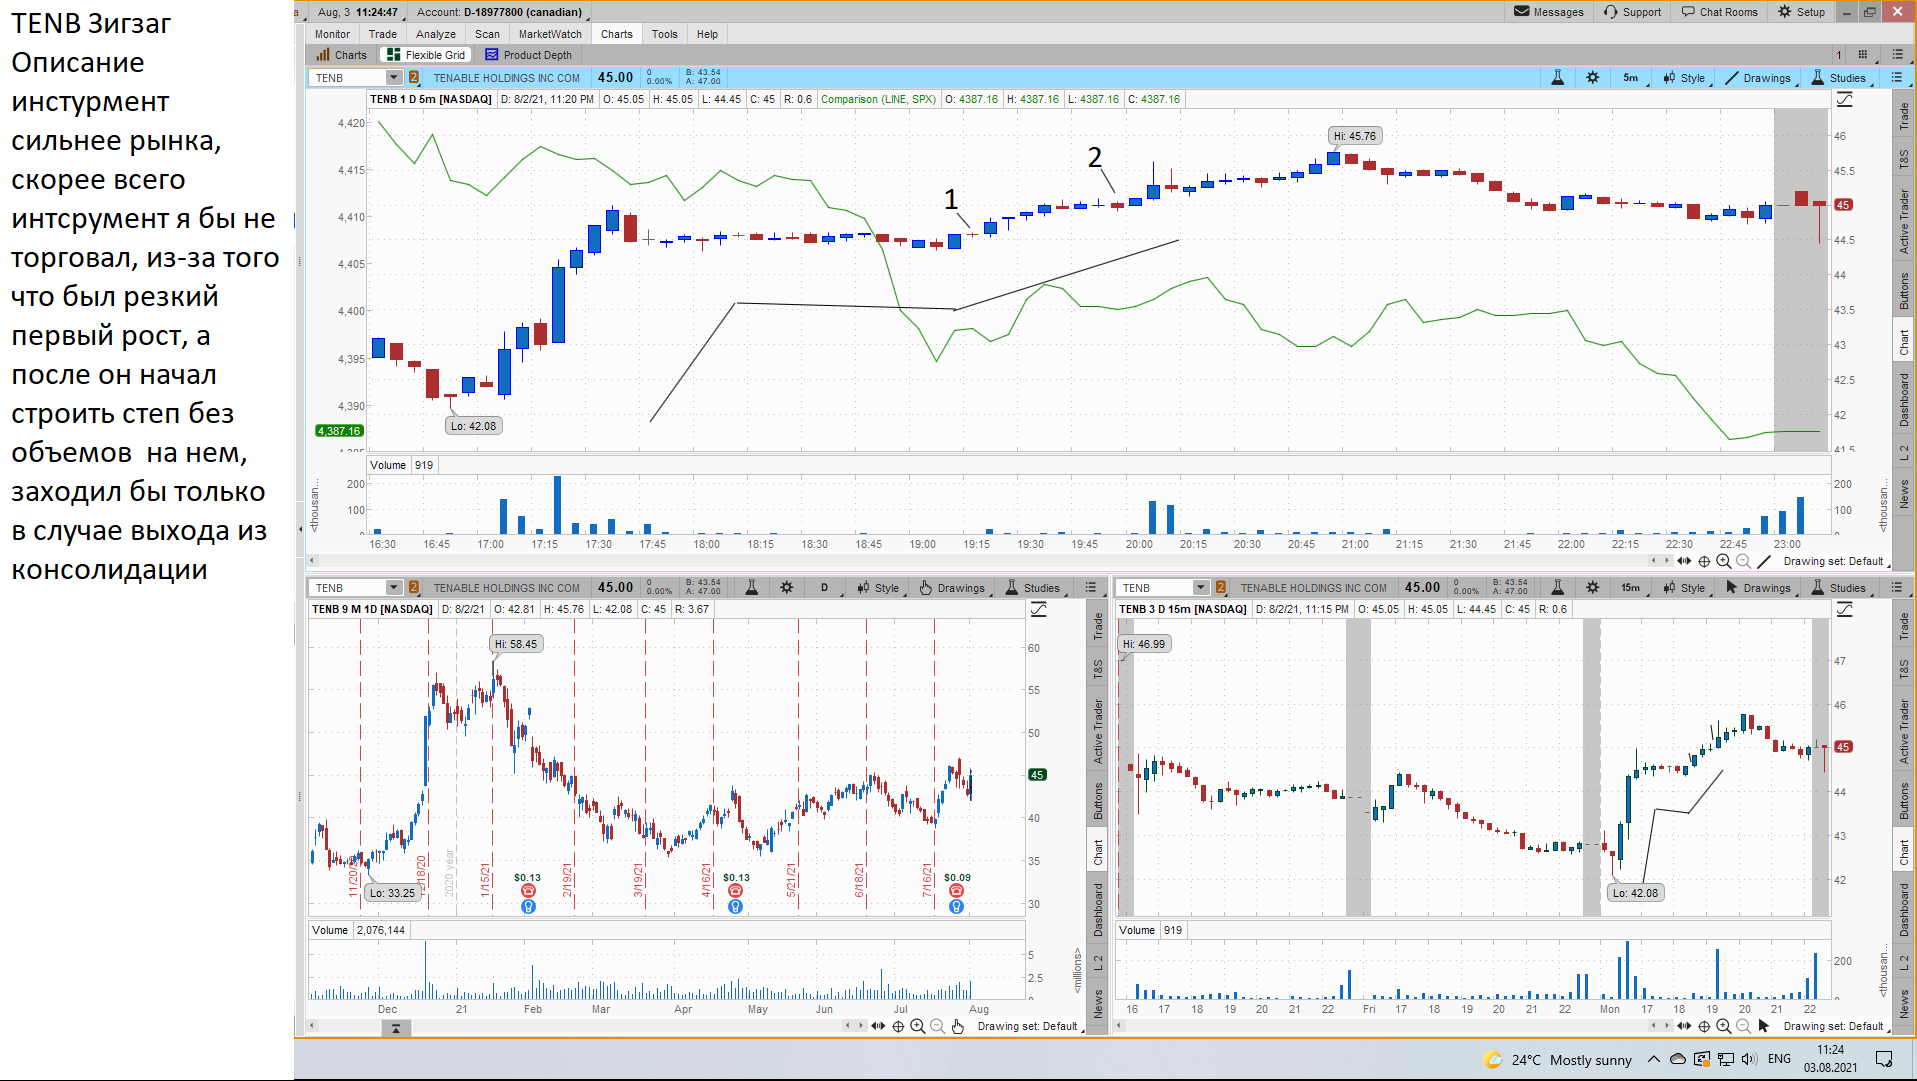Toggle the Buttons side panel of the 5m chart
The image size is (1917, 1081).
tap(1904, 291)
